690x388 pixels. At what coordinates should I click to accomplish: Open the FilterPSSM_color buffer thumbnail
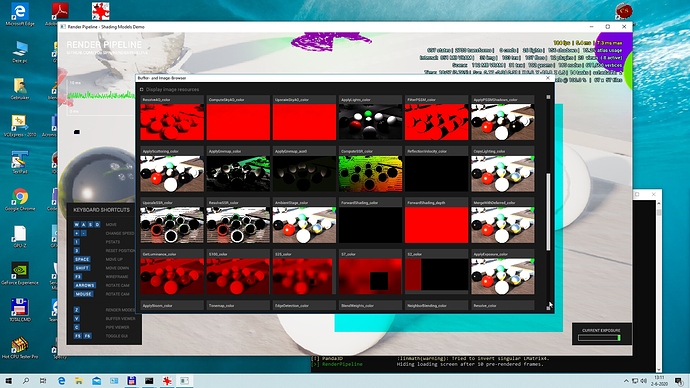tap(437, 122)
